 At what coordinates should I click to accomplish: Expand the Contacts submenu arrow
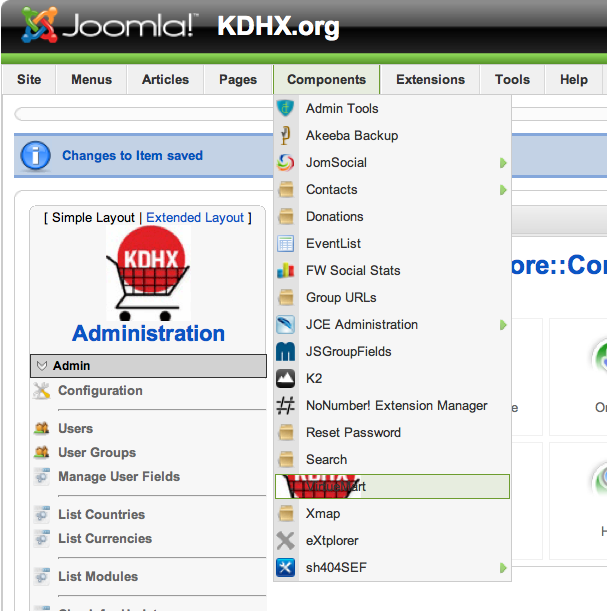pos(503,190)
